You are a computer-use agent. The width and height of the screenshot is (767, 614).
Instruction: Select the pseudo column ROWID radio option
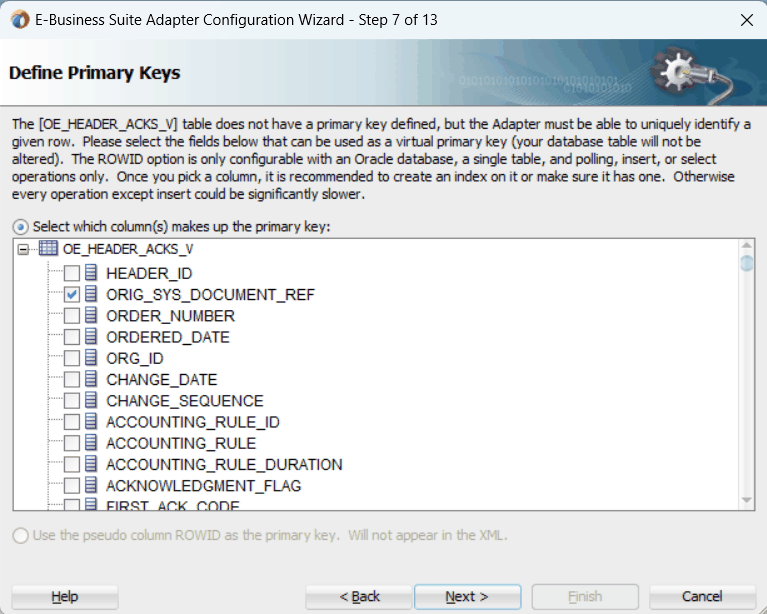(x=21, y=535)
